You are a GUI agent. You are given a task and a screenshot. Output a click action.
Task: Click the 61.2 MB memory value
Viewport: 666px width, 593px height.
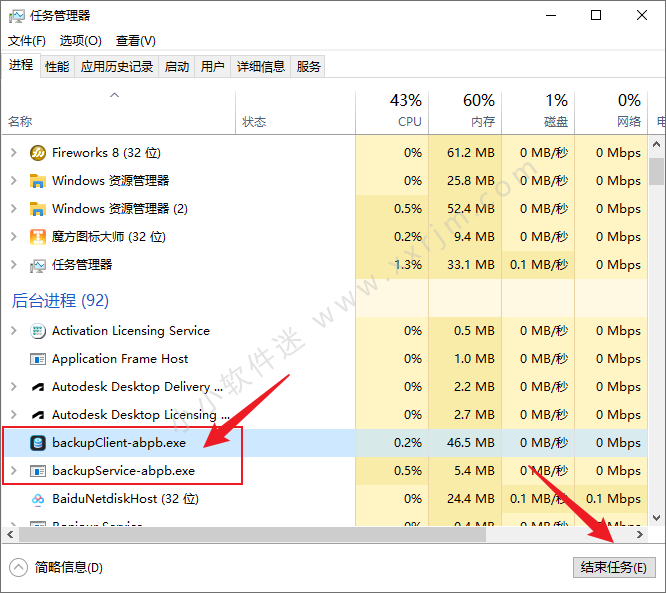tap(471, 153)
